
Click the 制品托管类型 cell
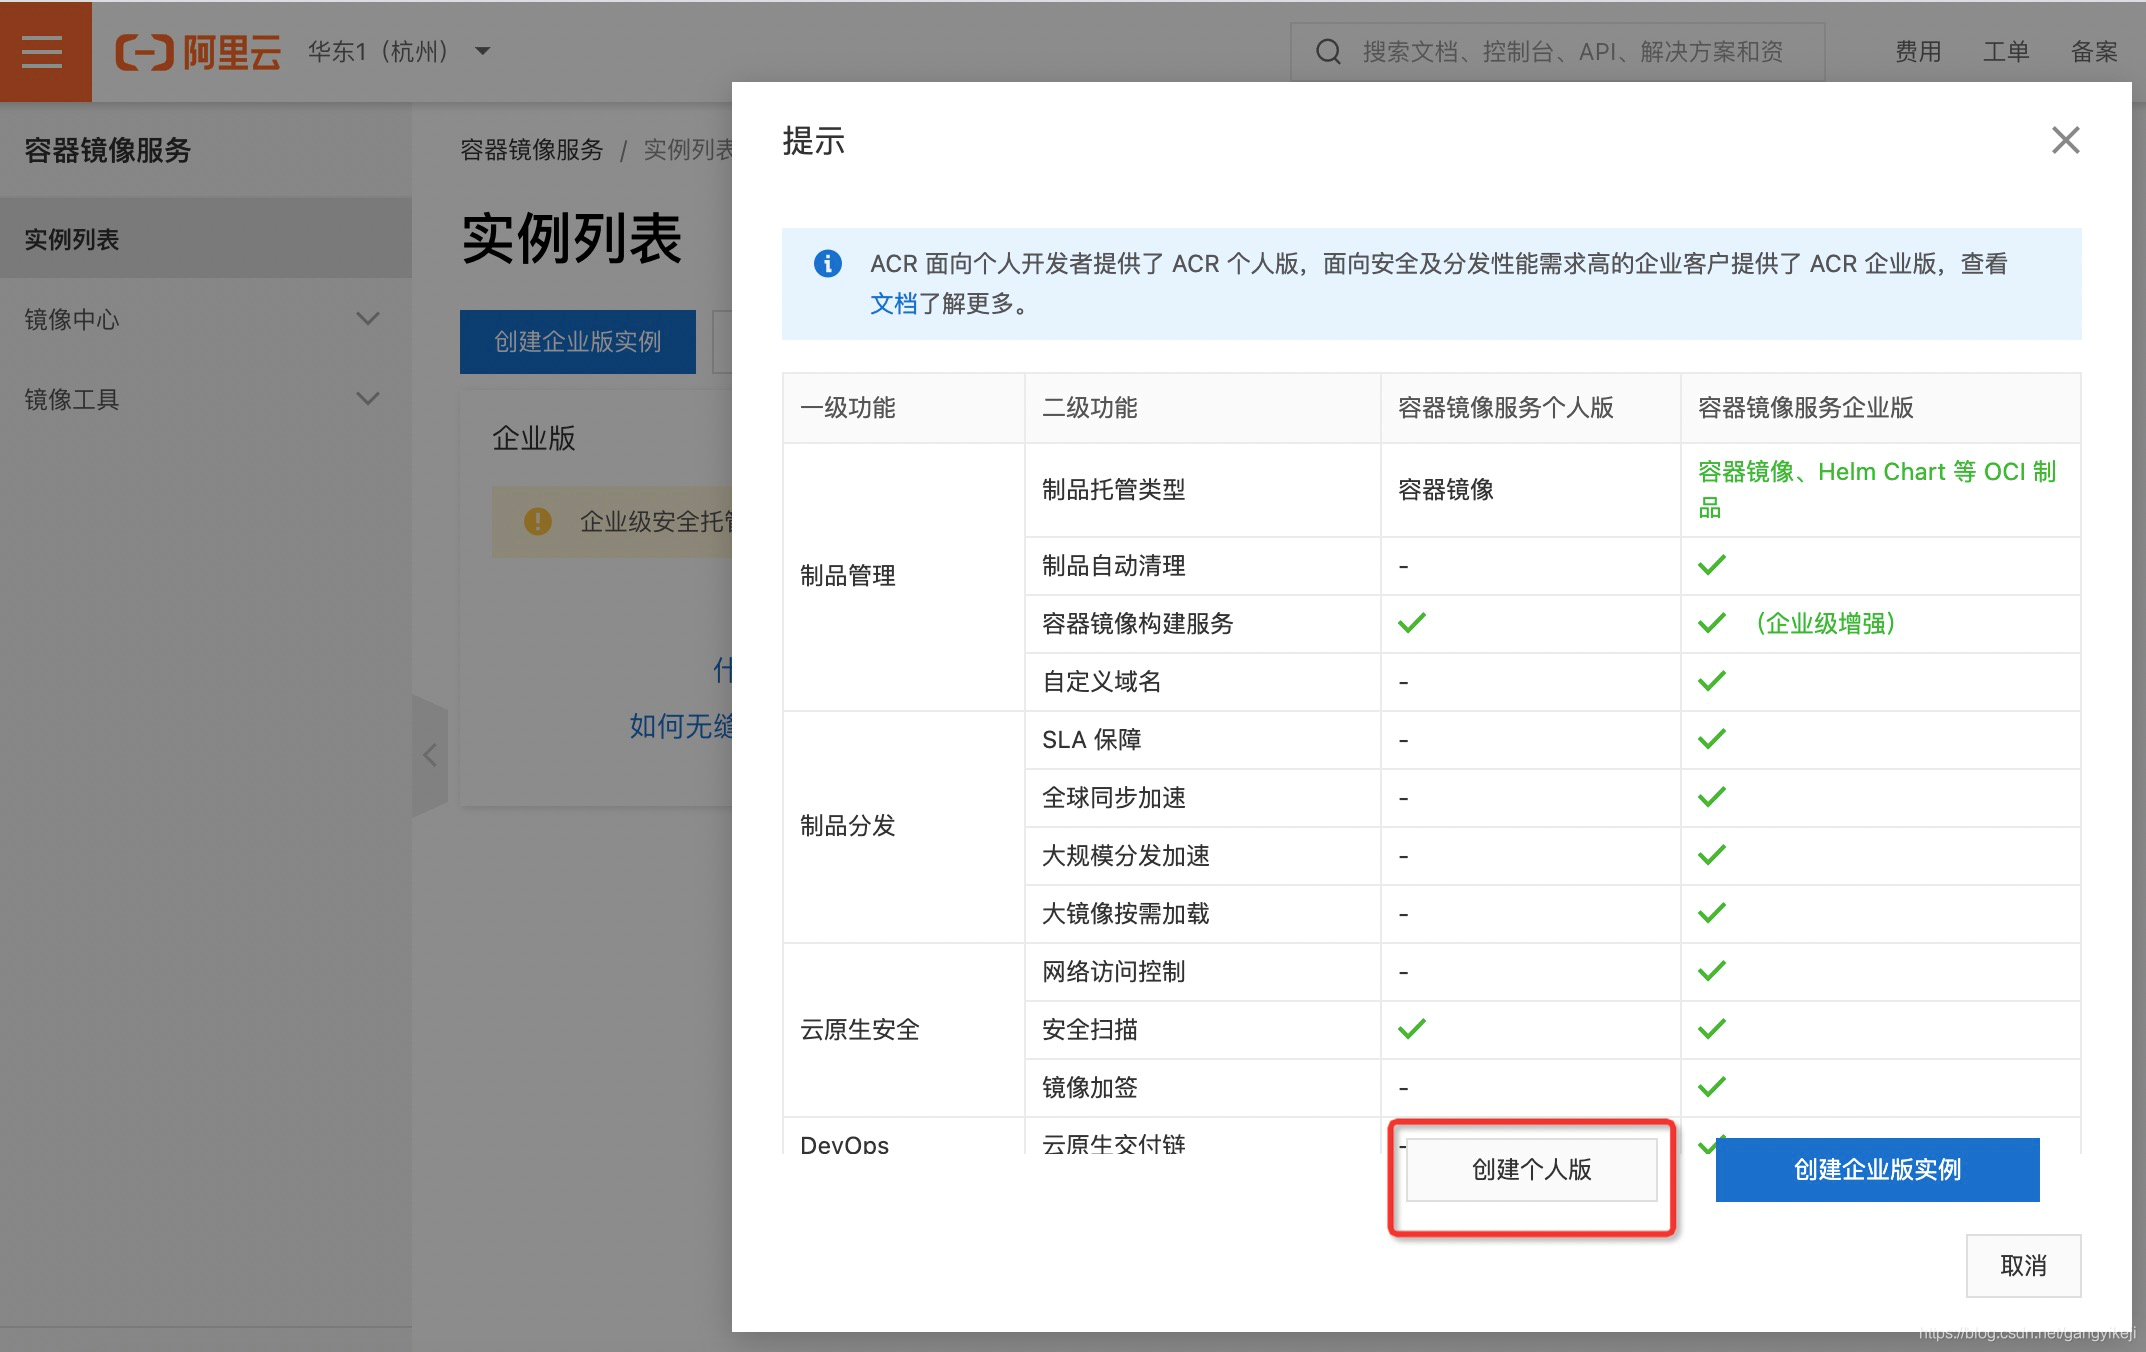coord(1203,490)
